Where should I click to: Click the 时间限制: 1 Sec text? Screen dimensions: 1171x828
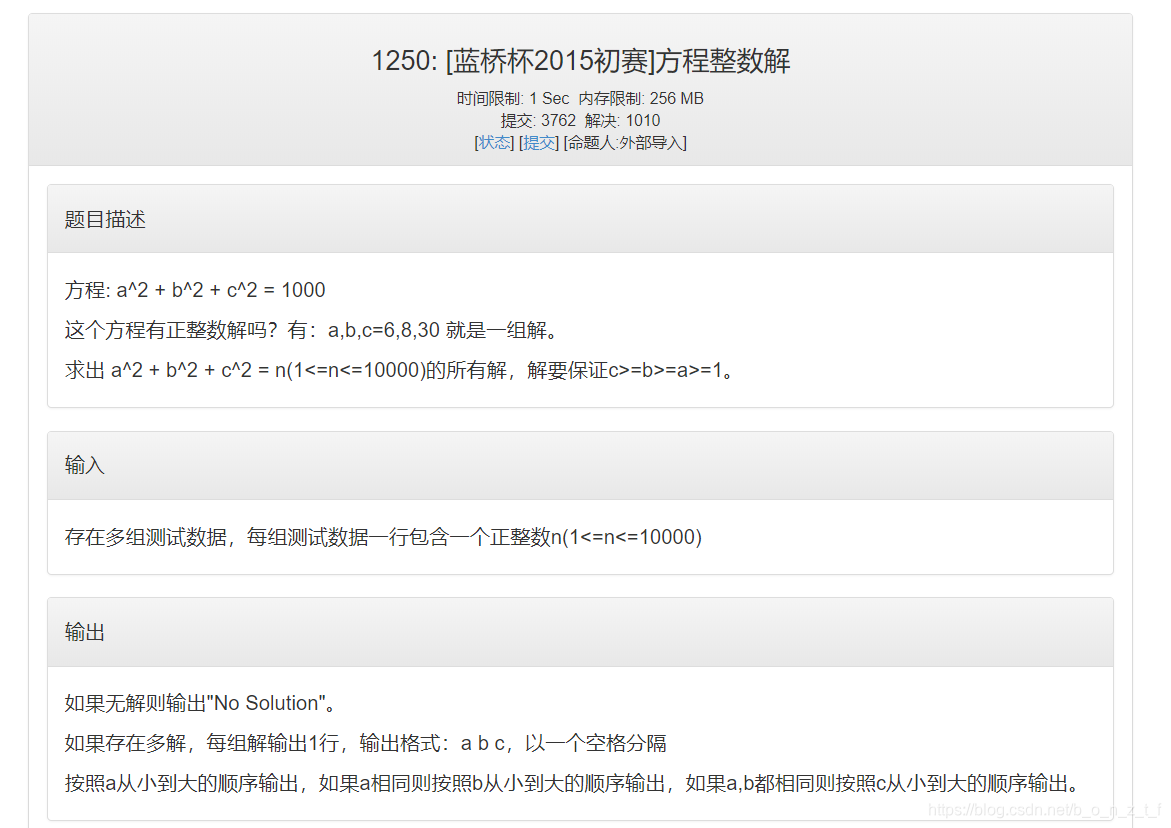pyautogui.click(x=513, y=99)
